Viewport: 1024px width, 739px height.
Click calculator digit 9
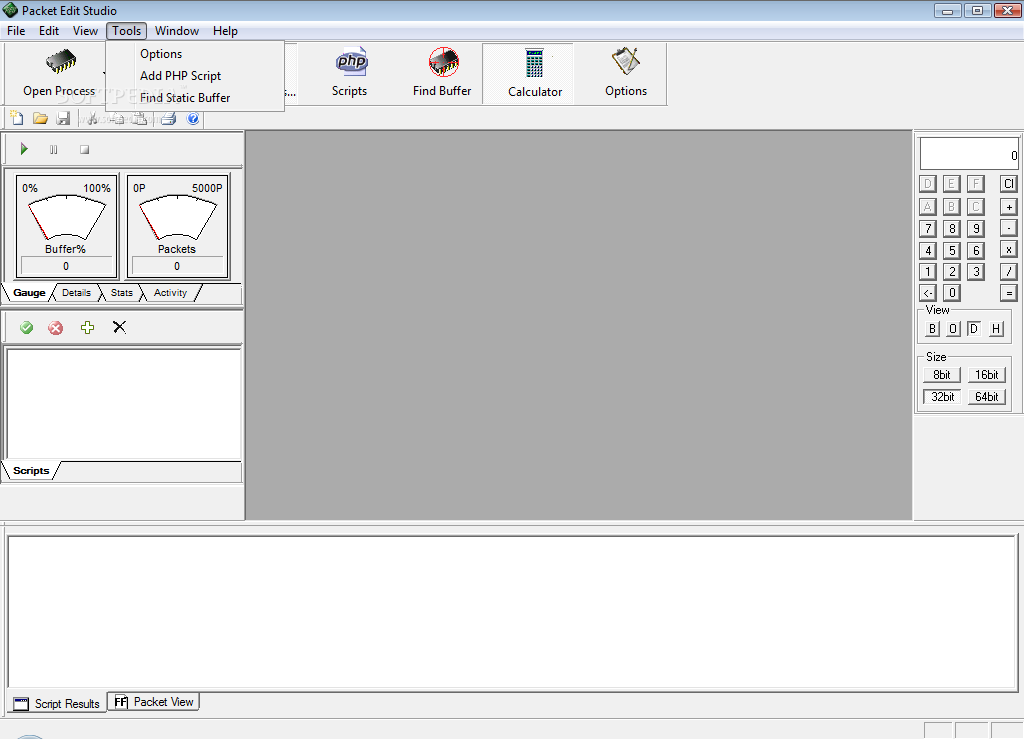click(976, 228)
